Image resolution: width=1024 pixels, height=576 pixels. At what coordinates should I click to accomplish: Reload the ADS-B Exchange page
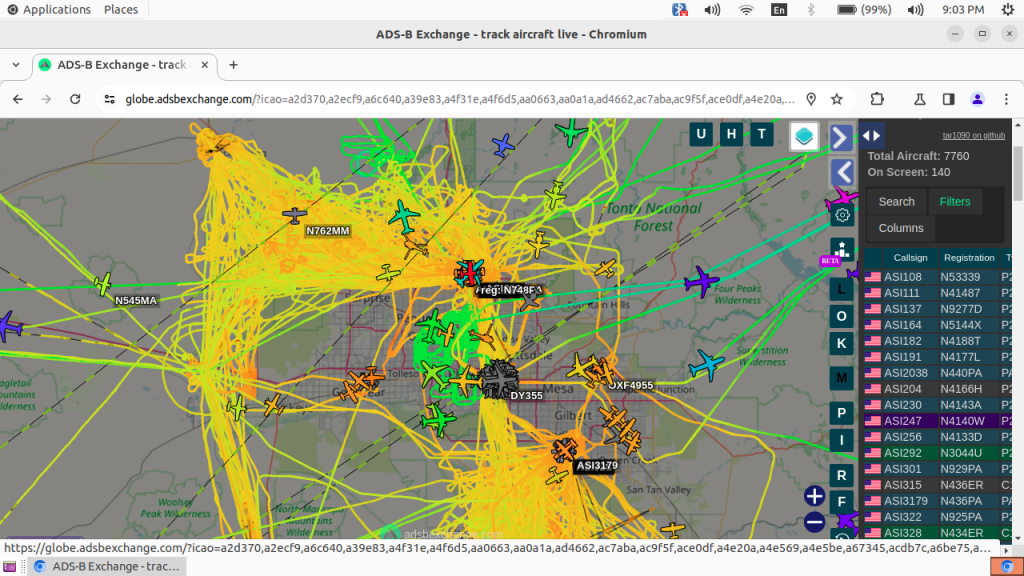click(x=75, y=99)
